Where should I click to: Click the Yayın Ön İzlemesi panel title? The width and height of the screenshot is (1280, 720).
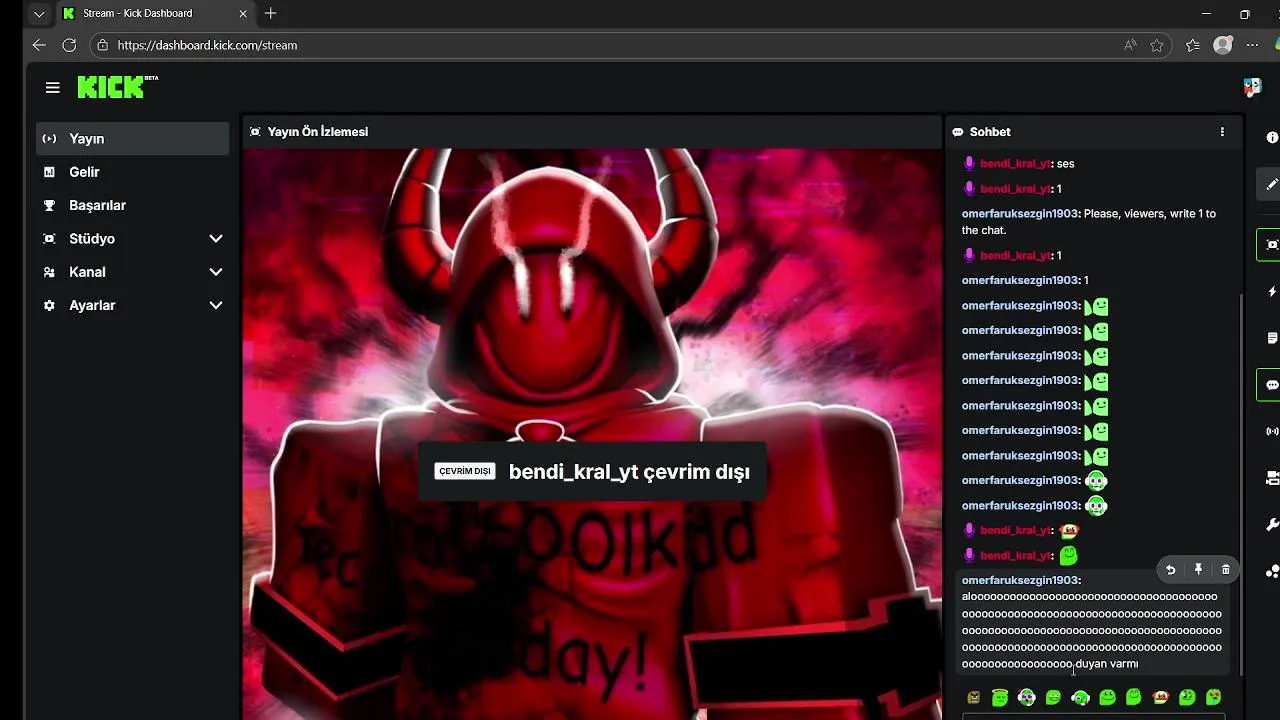coord(318,132)
